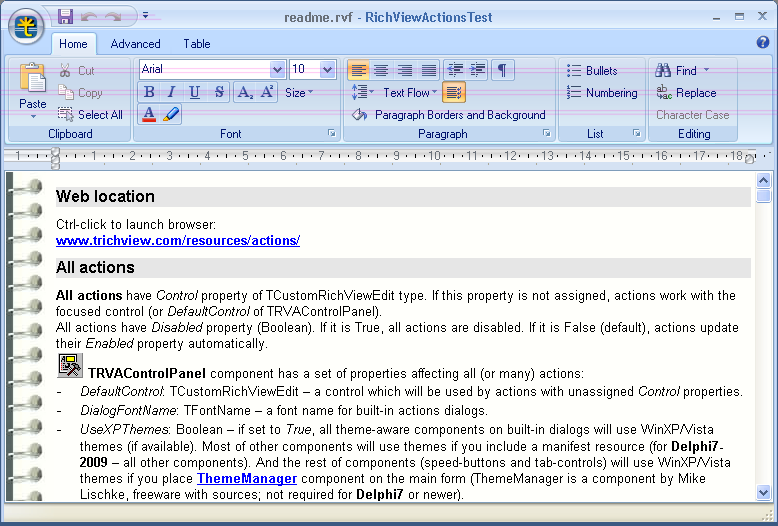Screen dimensions: 778x526
Task: Customize the quick access toolbar
Action: point(145,15)
